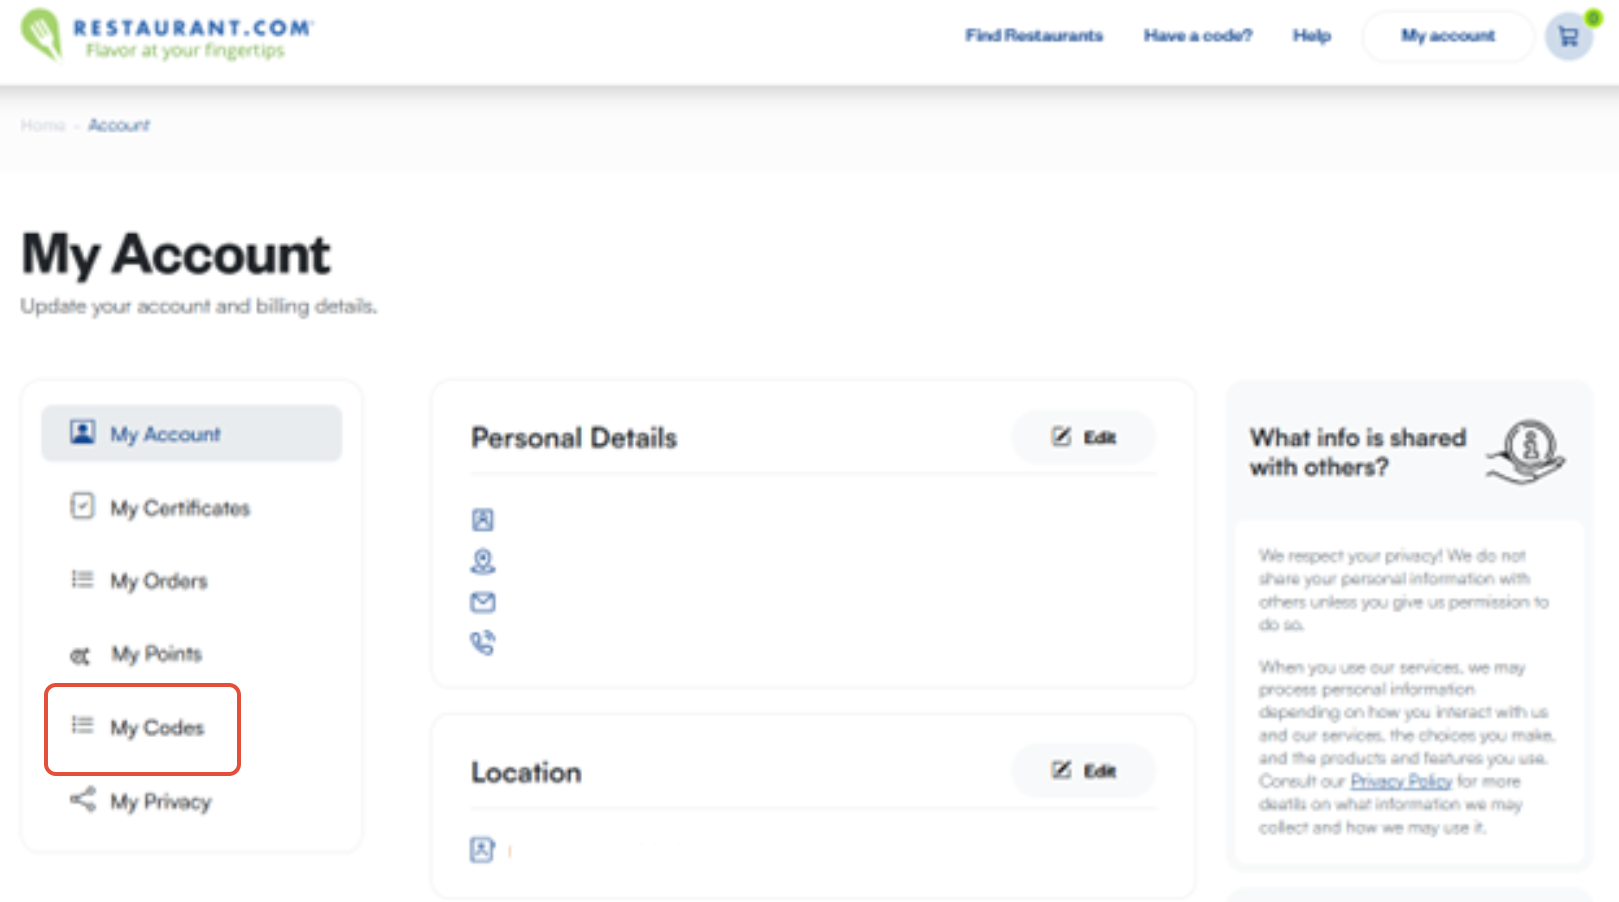Open the Have a code? link

point(1198,36)
